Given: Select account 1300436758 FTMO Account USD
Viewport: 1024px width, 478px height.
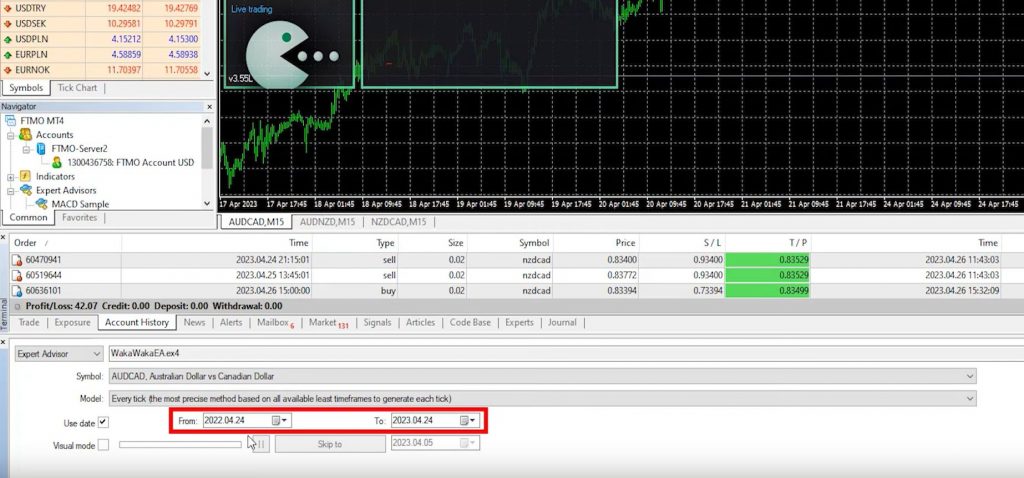Looking at the screenshot, I should [x=131, y=163].
